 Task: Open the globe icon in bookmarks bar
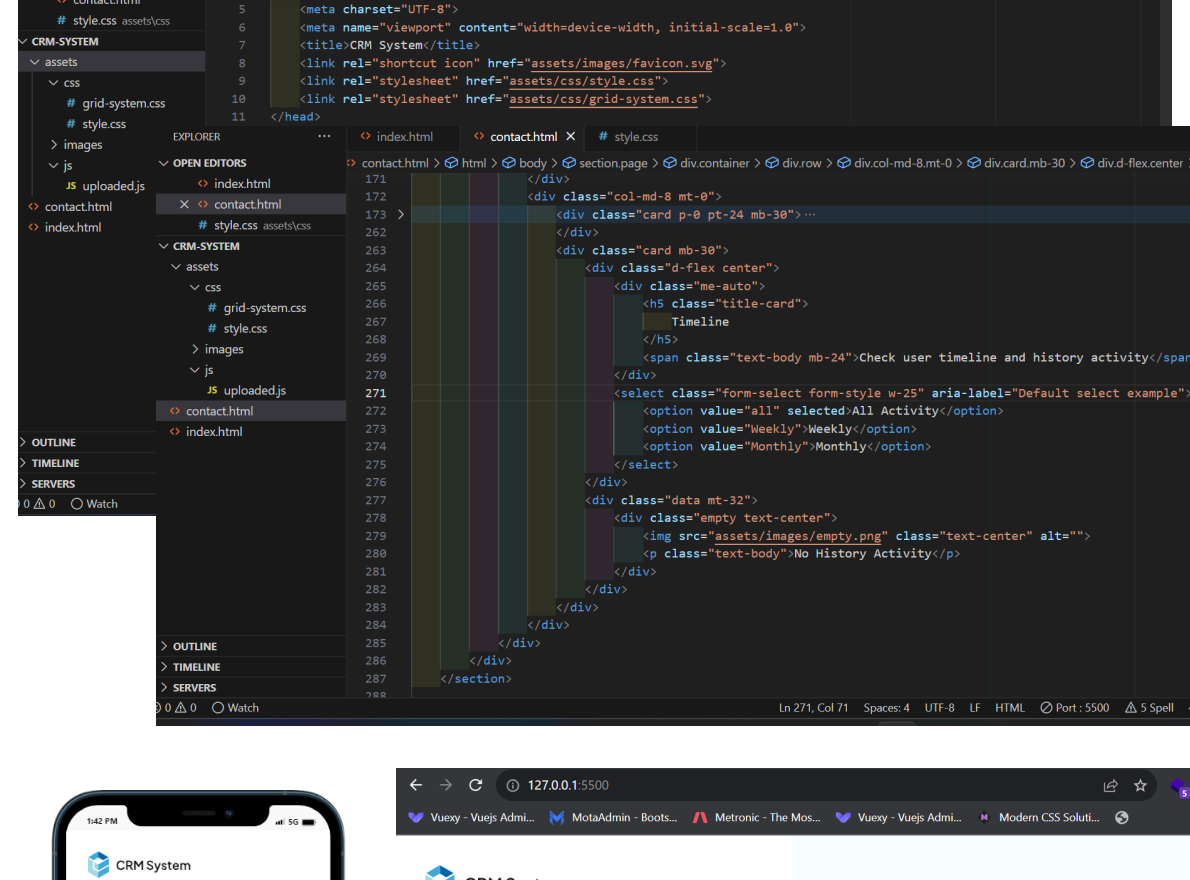1121,817
